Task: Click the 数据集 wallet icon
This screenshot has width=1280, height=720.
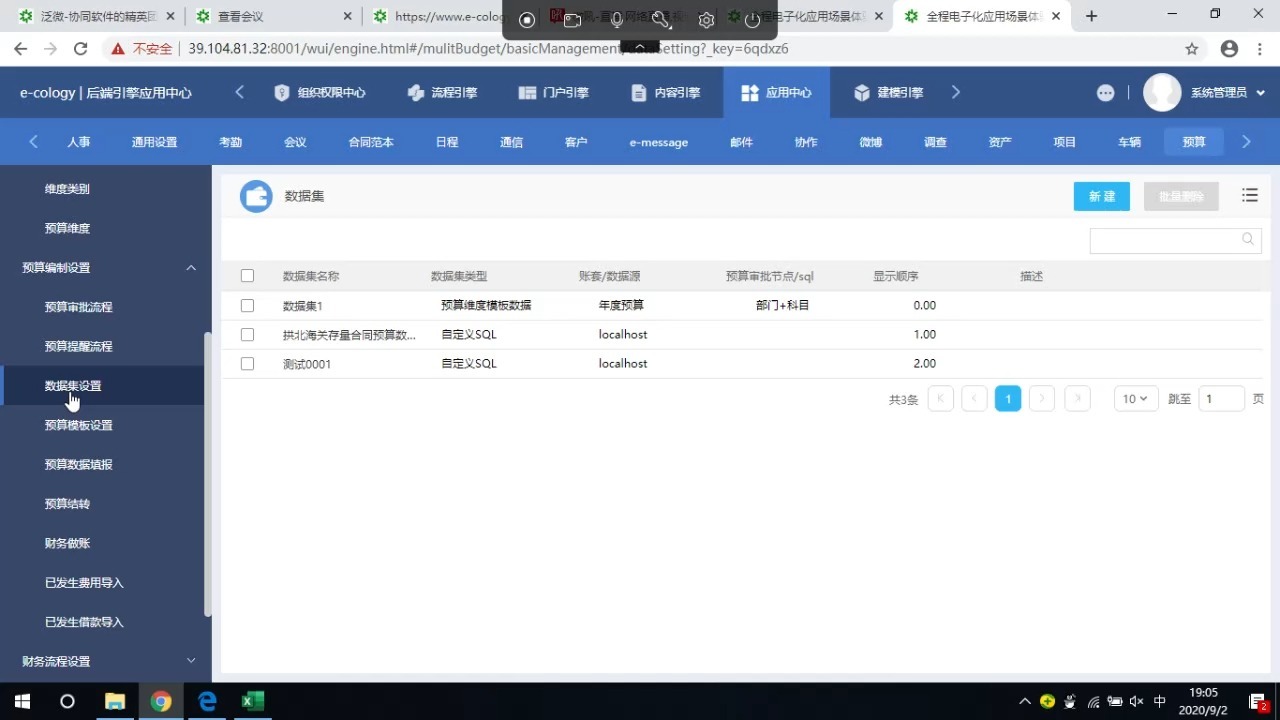Action: pyautogui.click(x=256, y=196)
